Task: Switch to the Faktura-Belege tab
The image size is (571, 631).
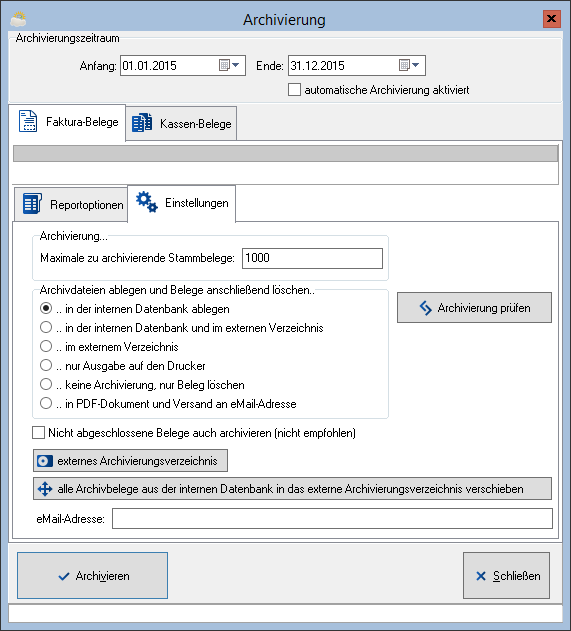Action: (x=67, y=122)
